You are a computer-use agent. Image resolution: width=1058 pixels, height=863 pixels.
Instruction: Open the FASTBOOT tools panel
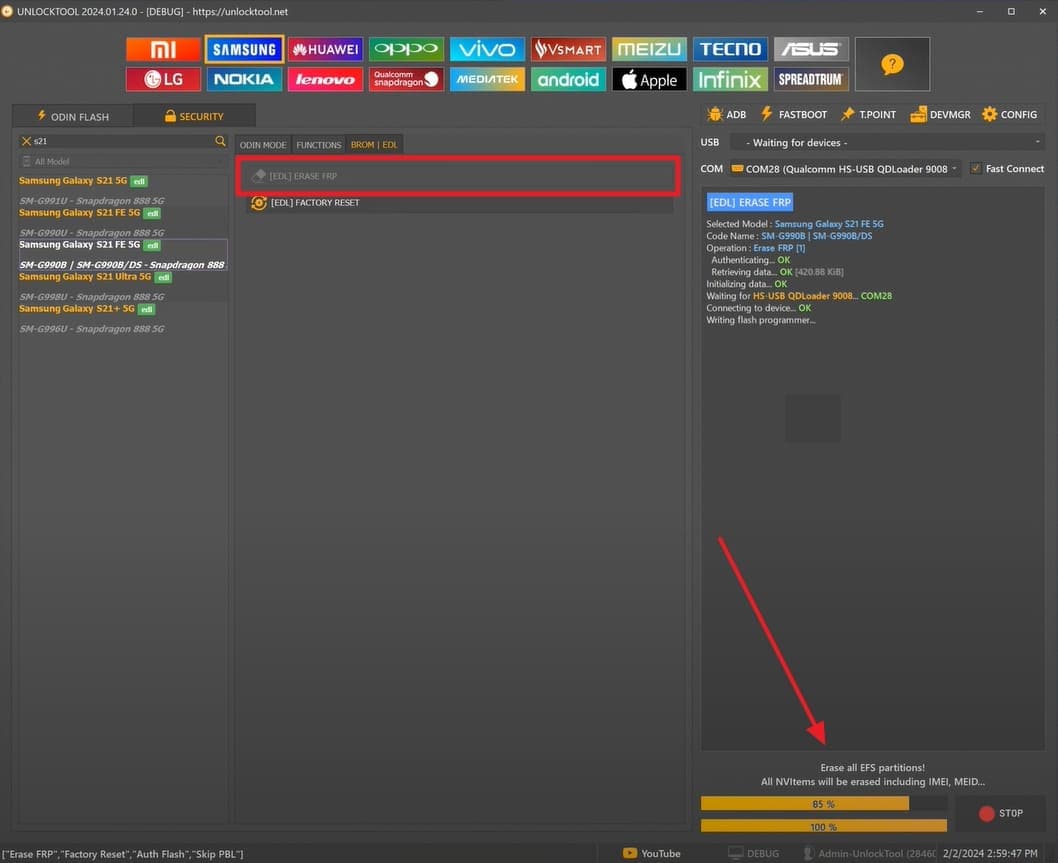tap(794, 115)
